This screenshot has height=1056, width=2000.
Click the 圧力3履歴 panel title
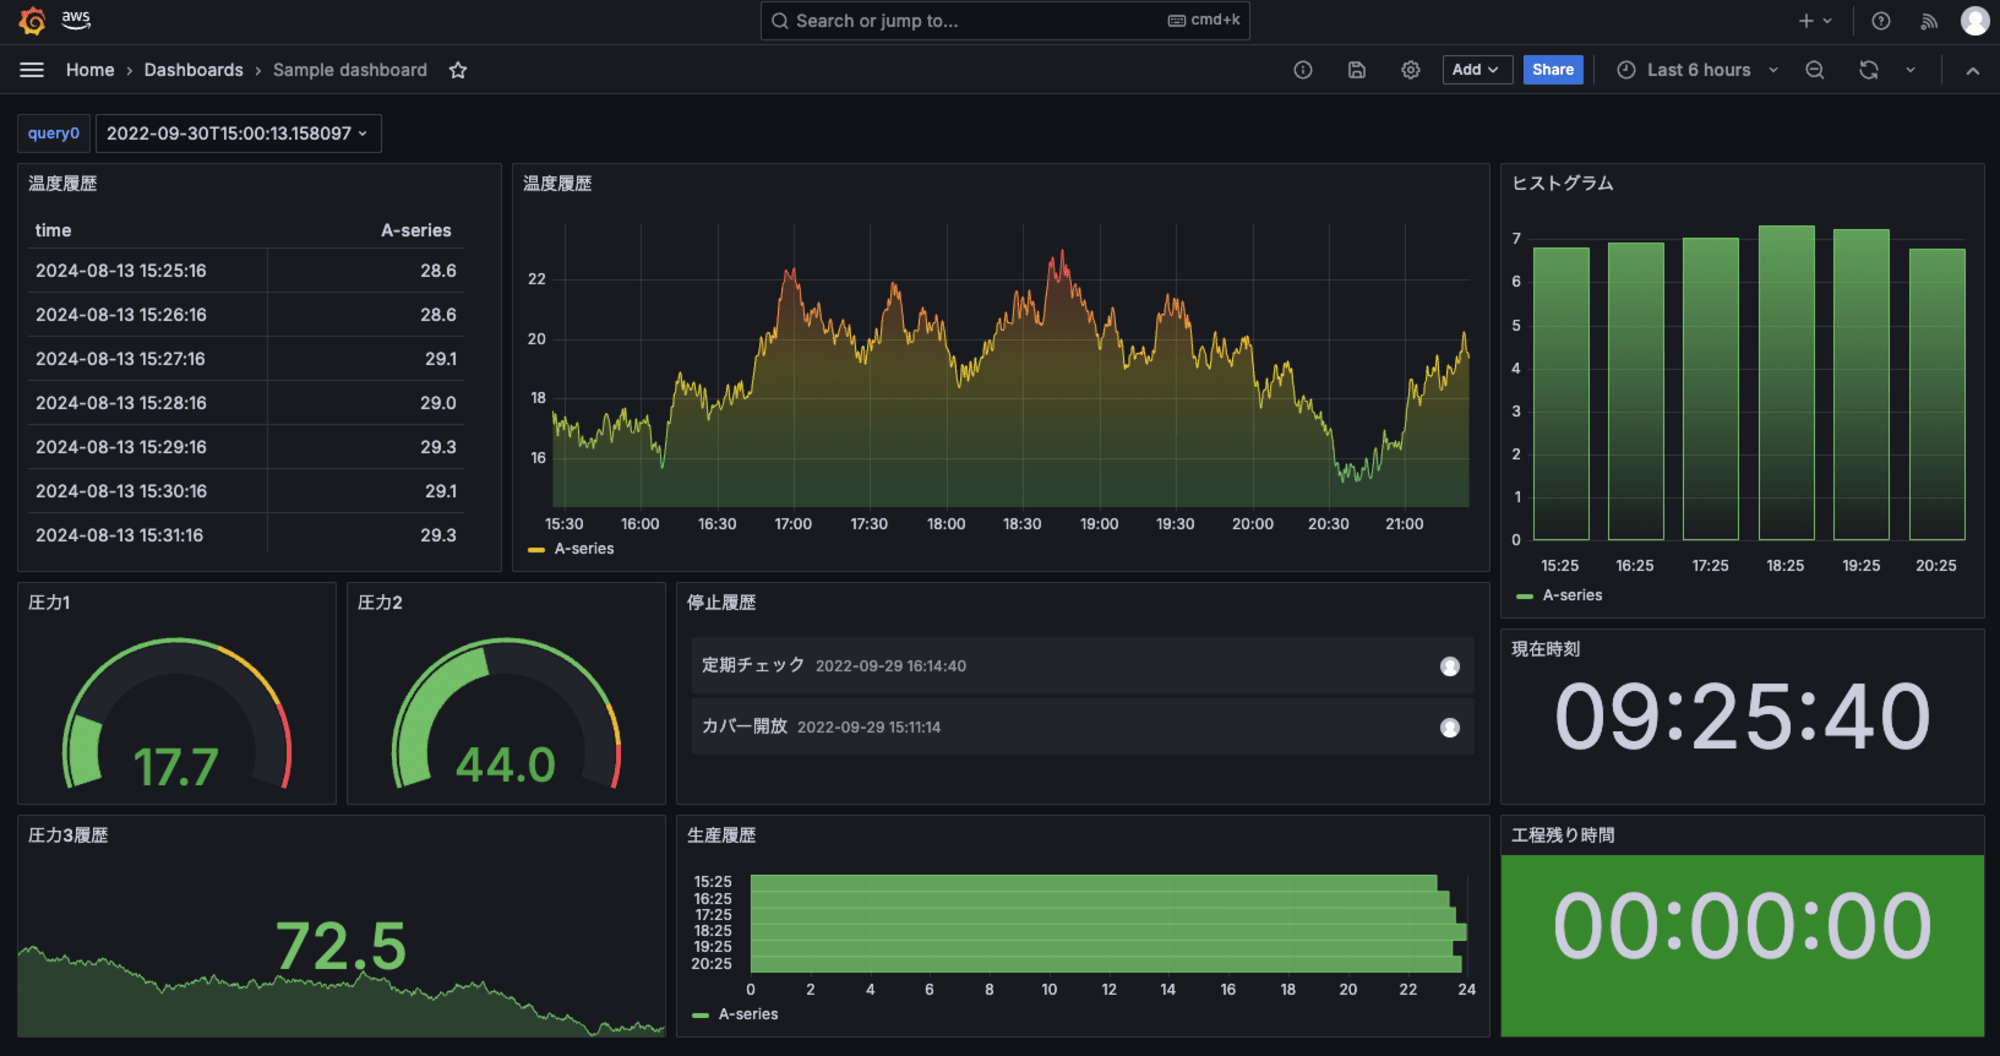[68, 835]
